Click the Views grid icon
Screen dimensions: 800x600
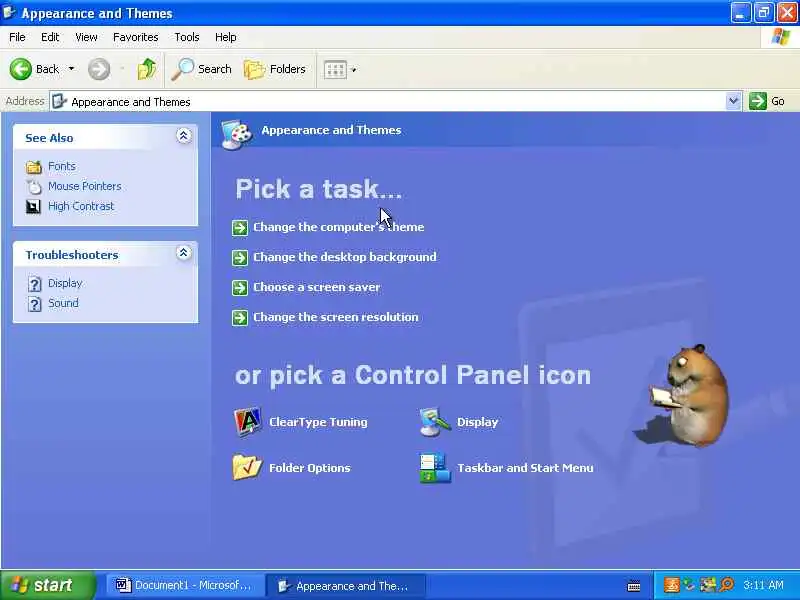click(x=335, y=69)
